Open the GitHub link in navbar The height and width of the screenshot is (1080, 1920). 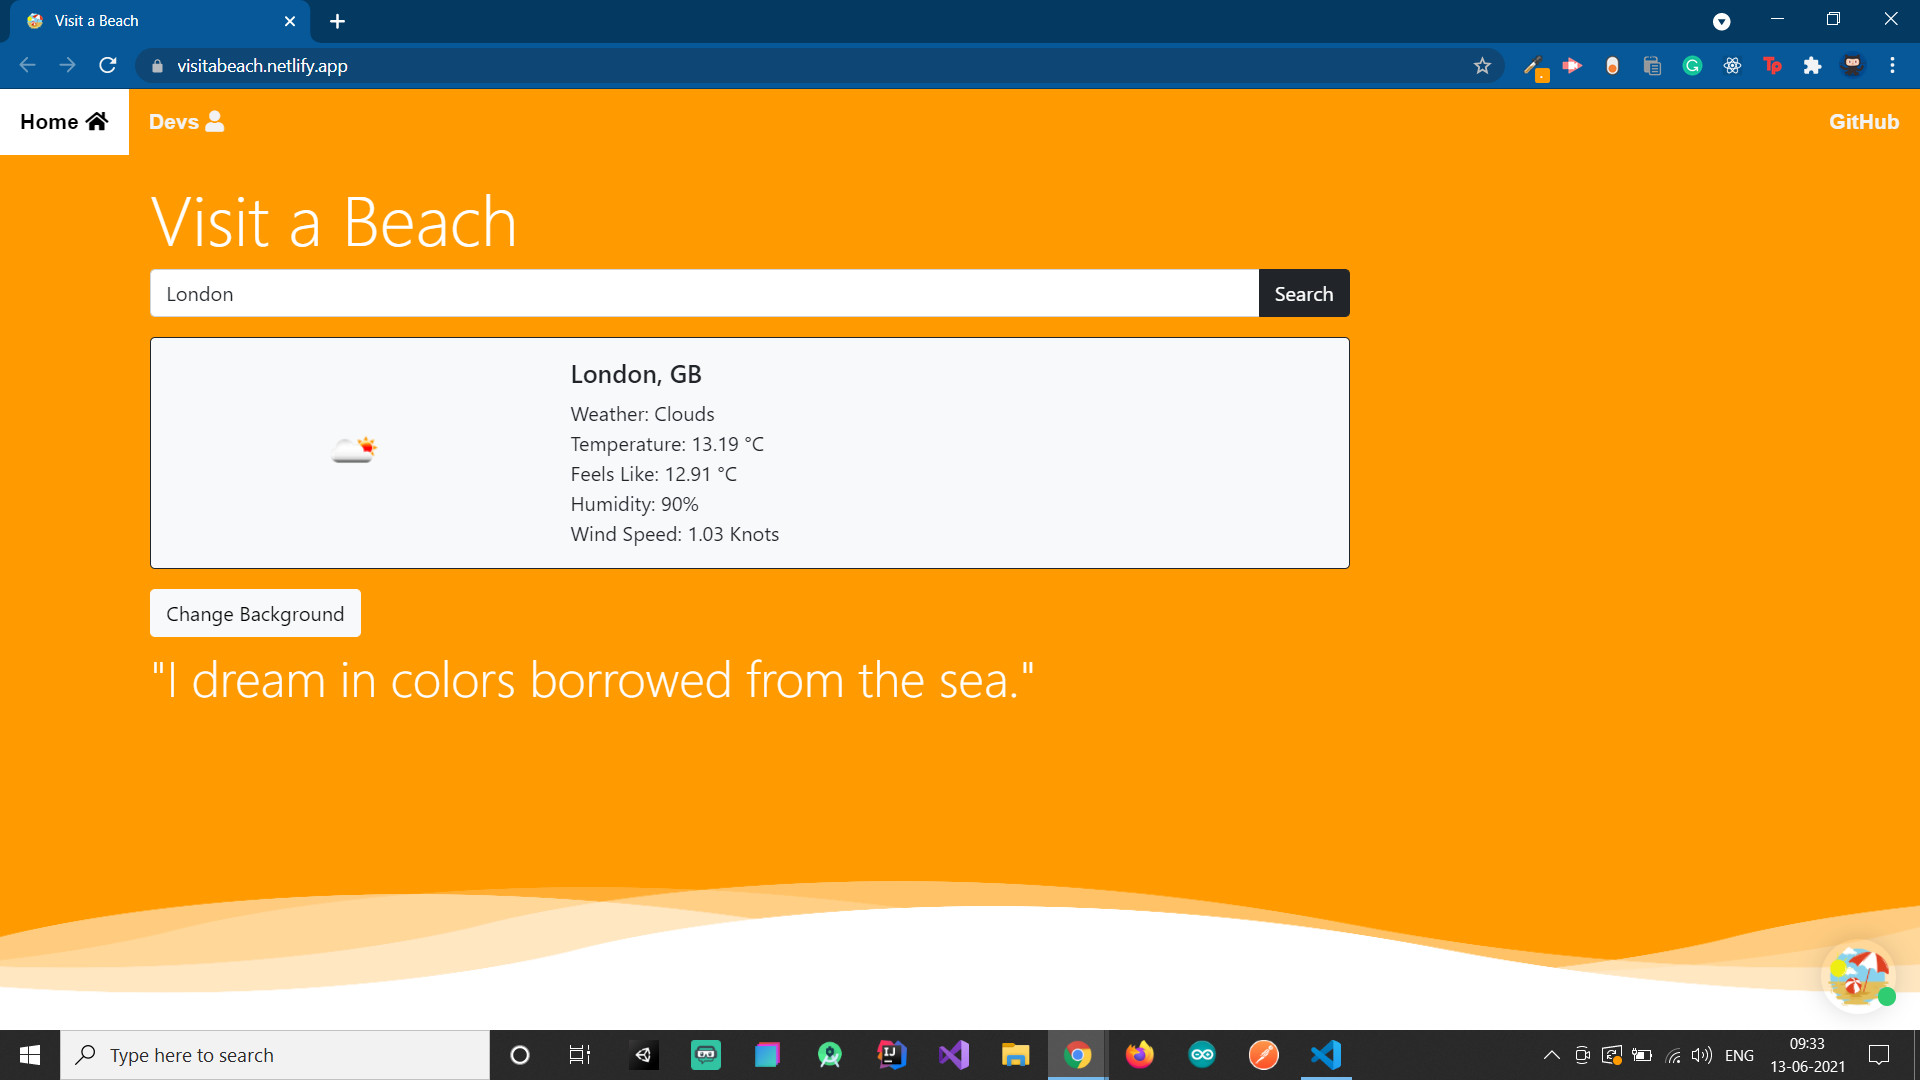tap(1863, 122)
